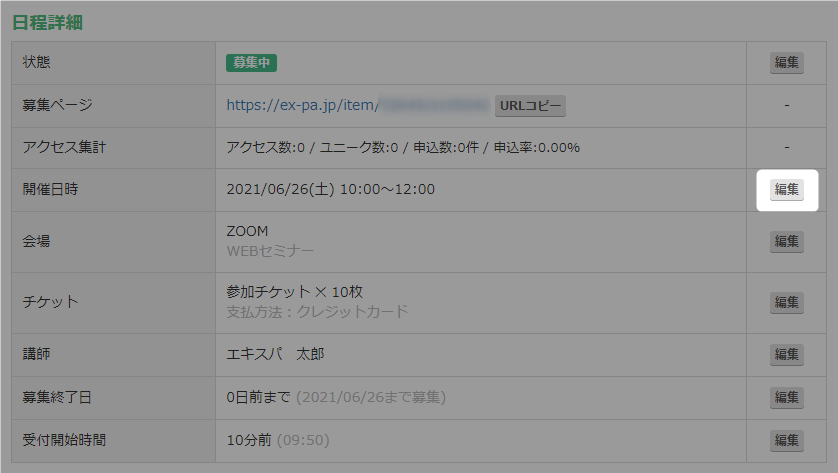This screenshot has width=838, height=473.
Task: Click the 募集中 status badge
Action: coord(251,63)
